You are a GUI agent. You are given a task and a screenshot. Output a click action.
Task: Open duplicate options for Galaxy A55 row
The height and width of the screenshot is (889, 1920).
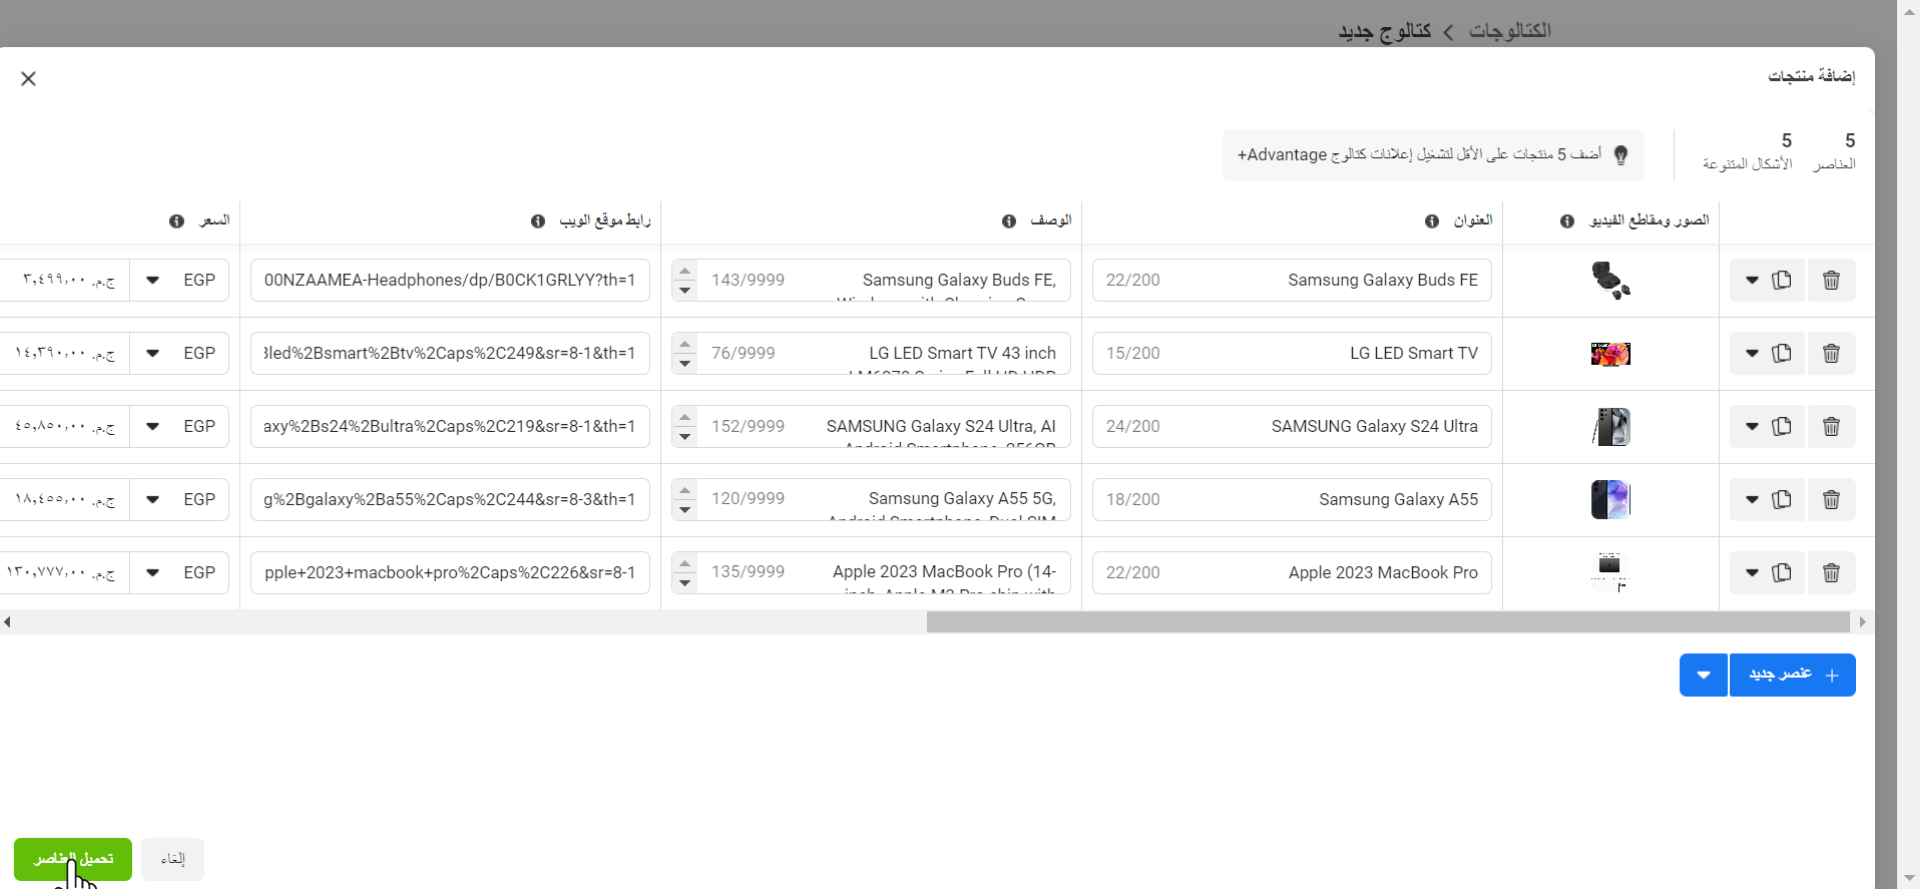(x=1751, y=499)
